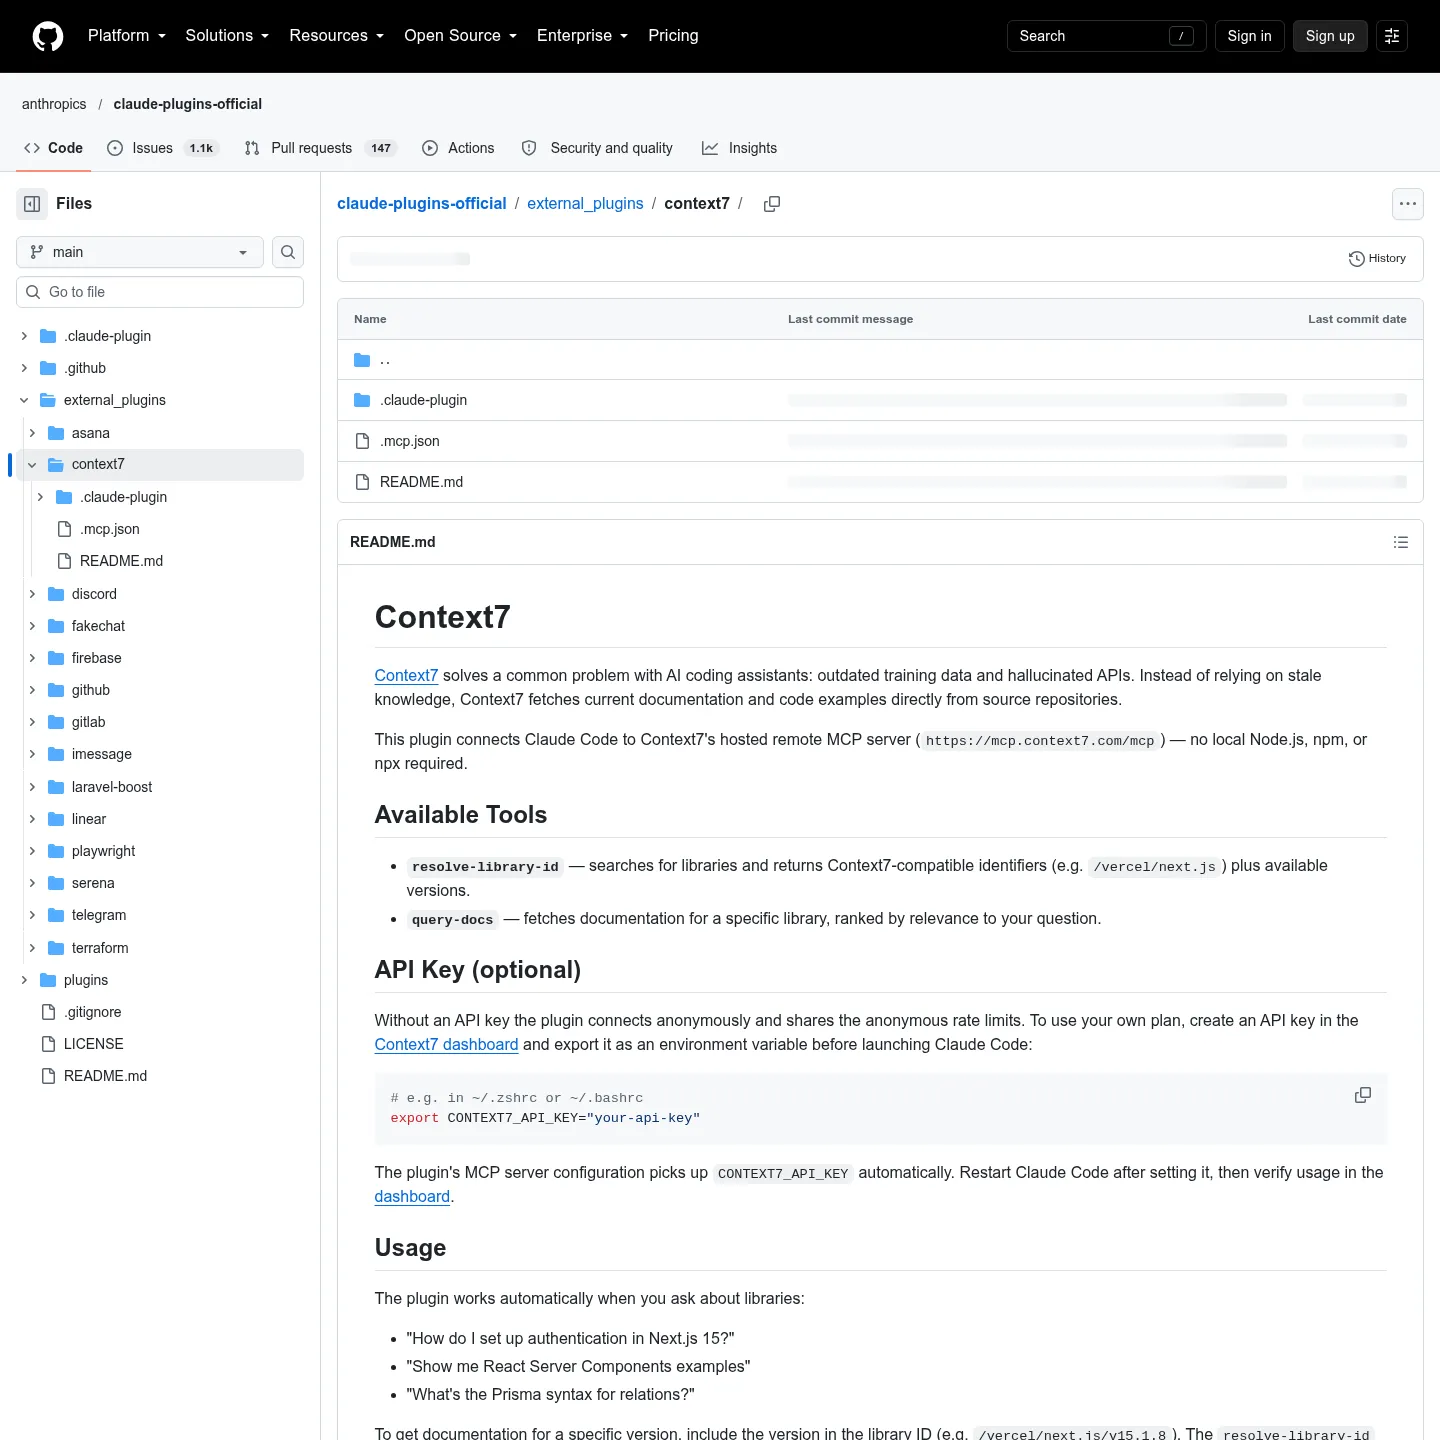Collapse the external_plugins tree folder

24,400
